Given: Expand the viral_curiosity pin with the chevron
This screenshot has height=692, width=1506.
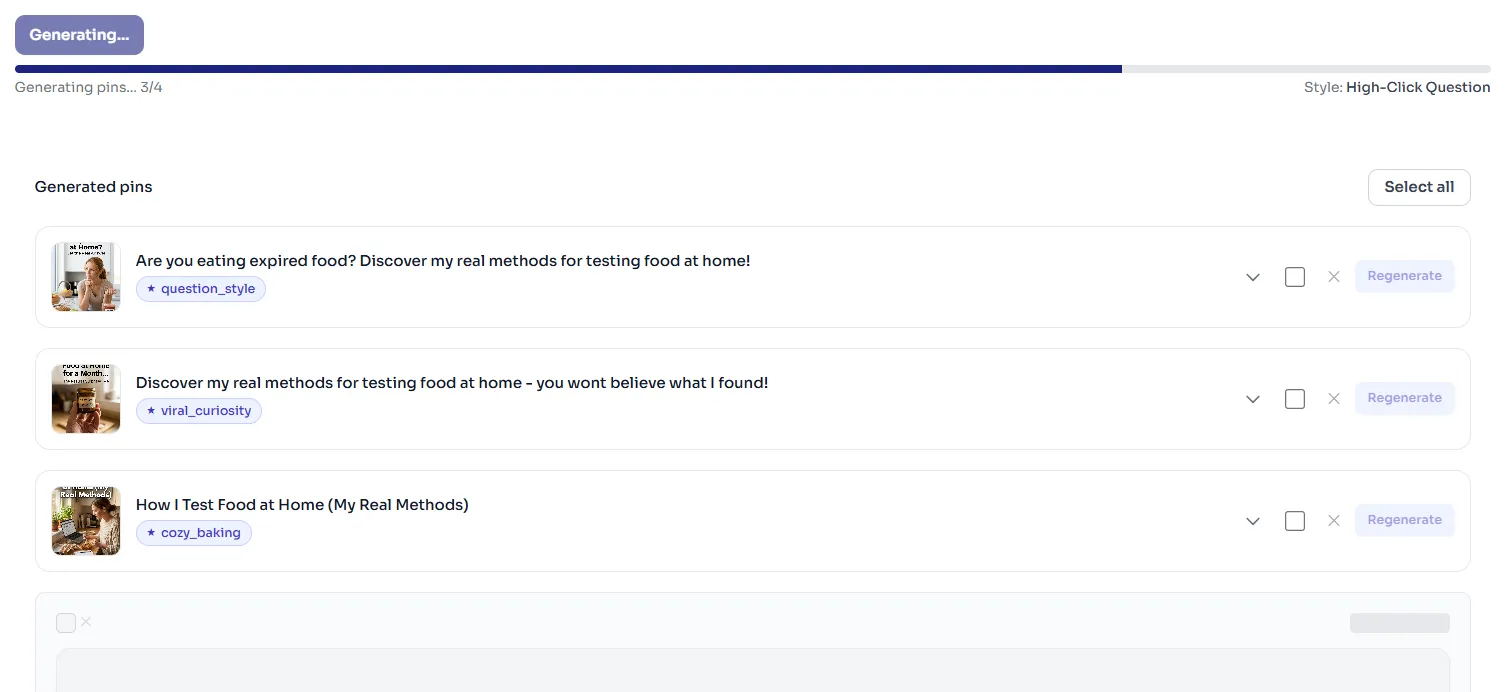Looking at the screenshot, I should point(1253,400).
